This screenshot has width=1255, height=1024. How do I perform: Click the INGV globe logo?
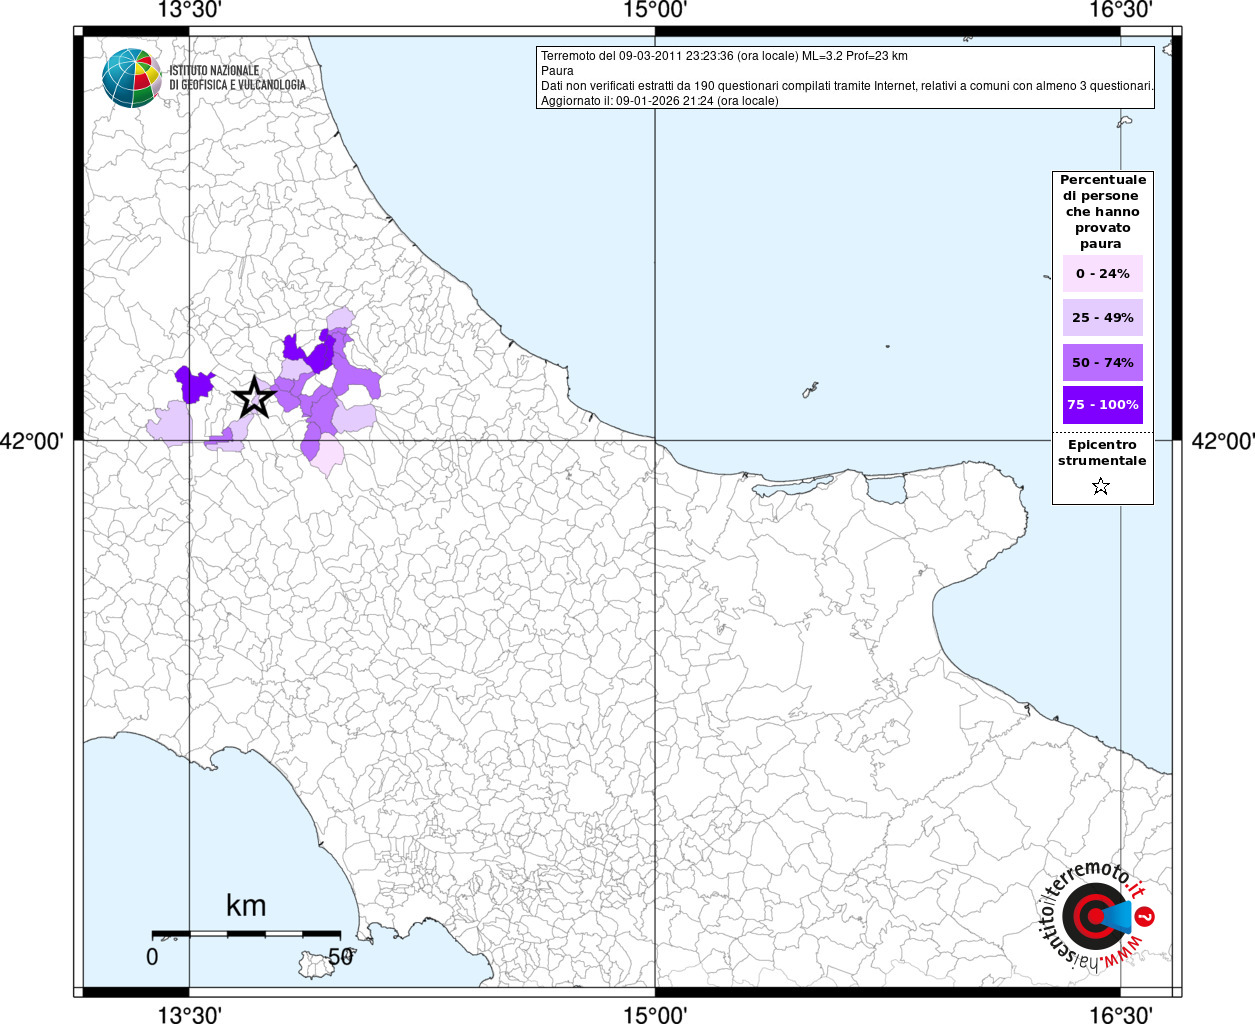pyautogui.click(x=131, y=77)
